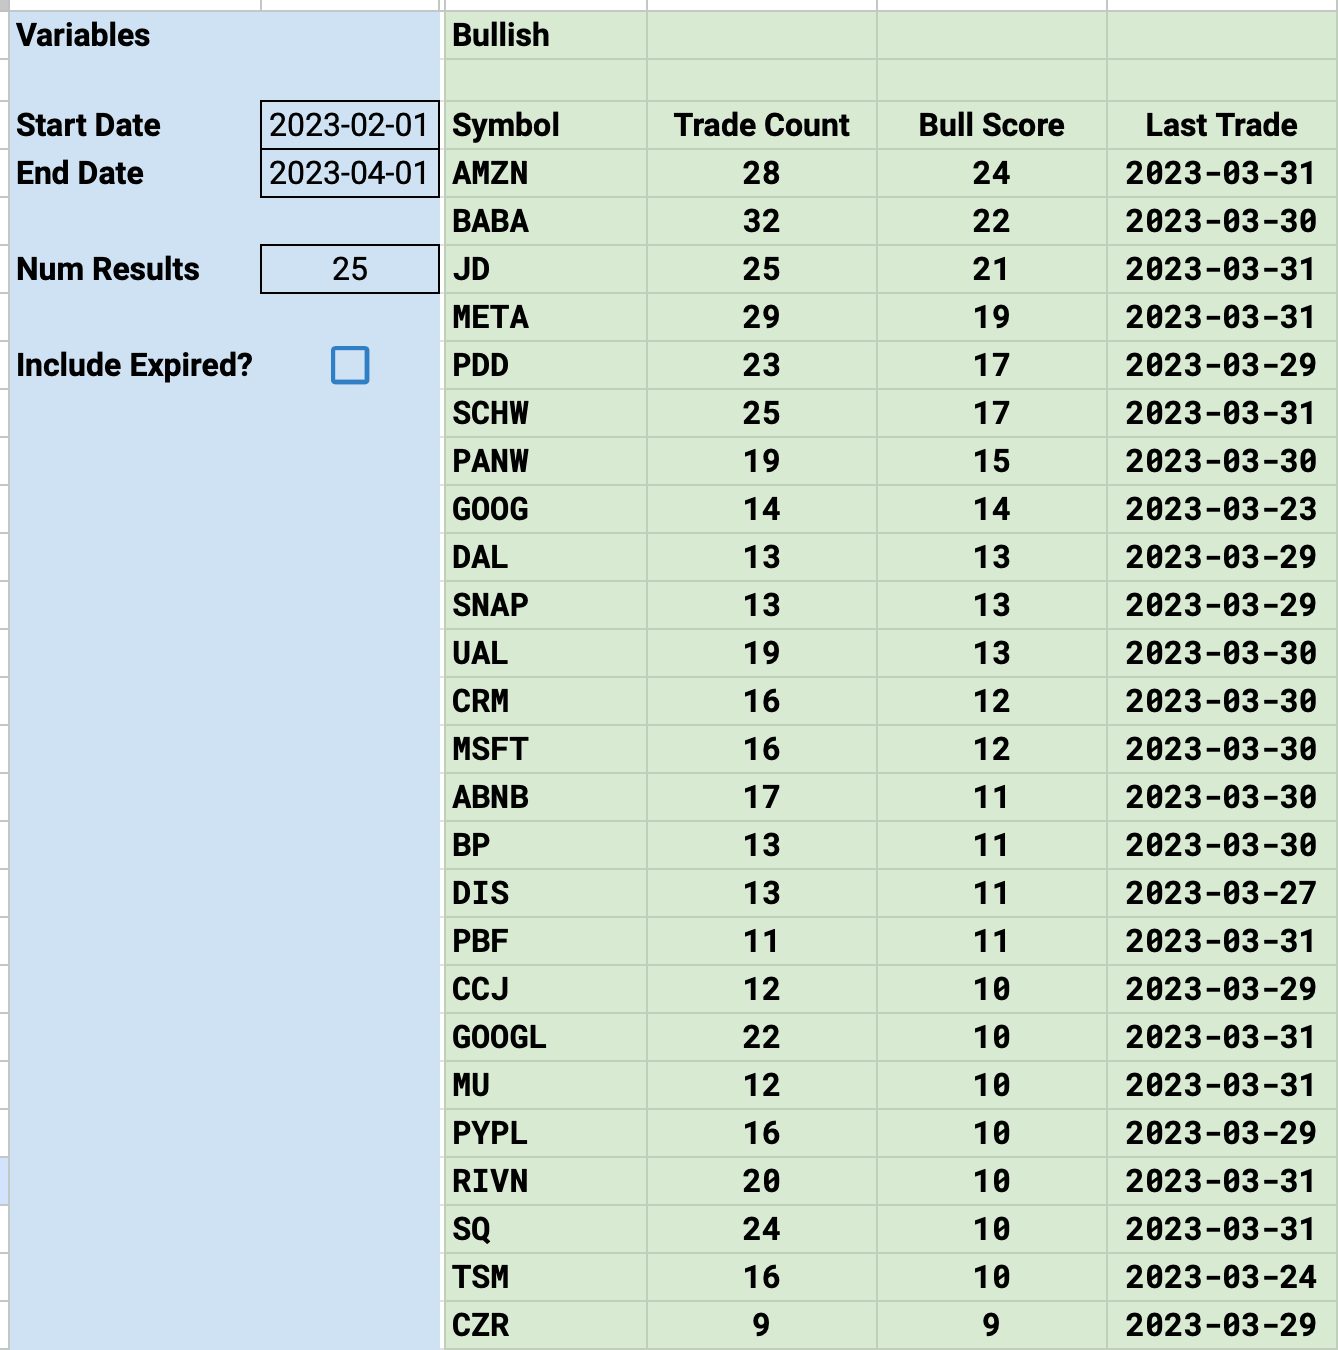Click GOOGL trade count 22
The height and width of the screenshot is (1350, 1338).
(x=762, y=1037)
